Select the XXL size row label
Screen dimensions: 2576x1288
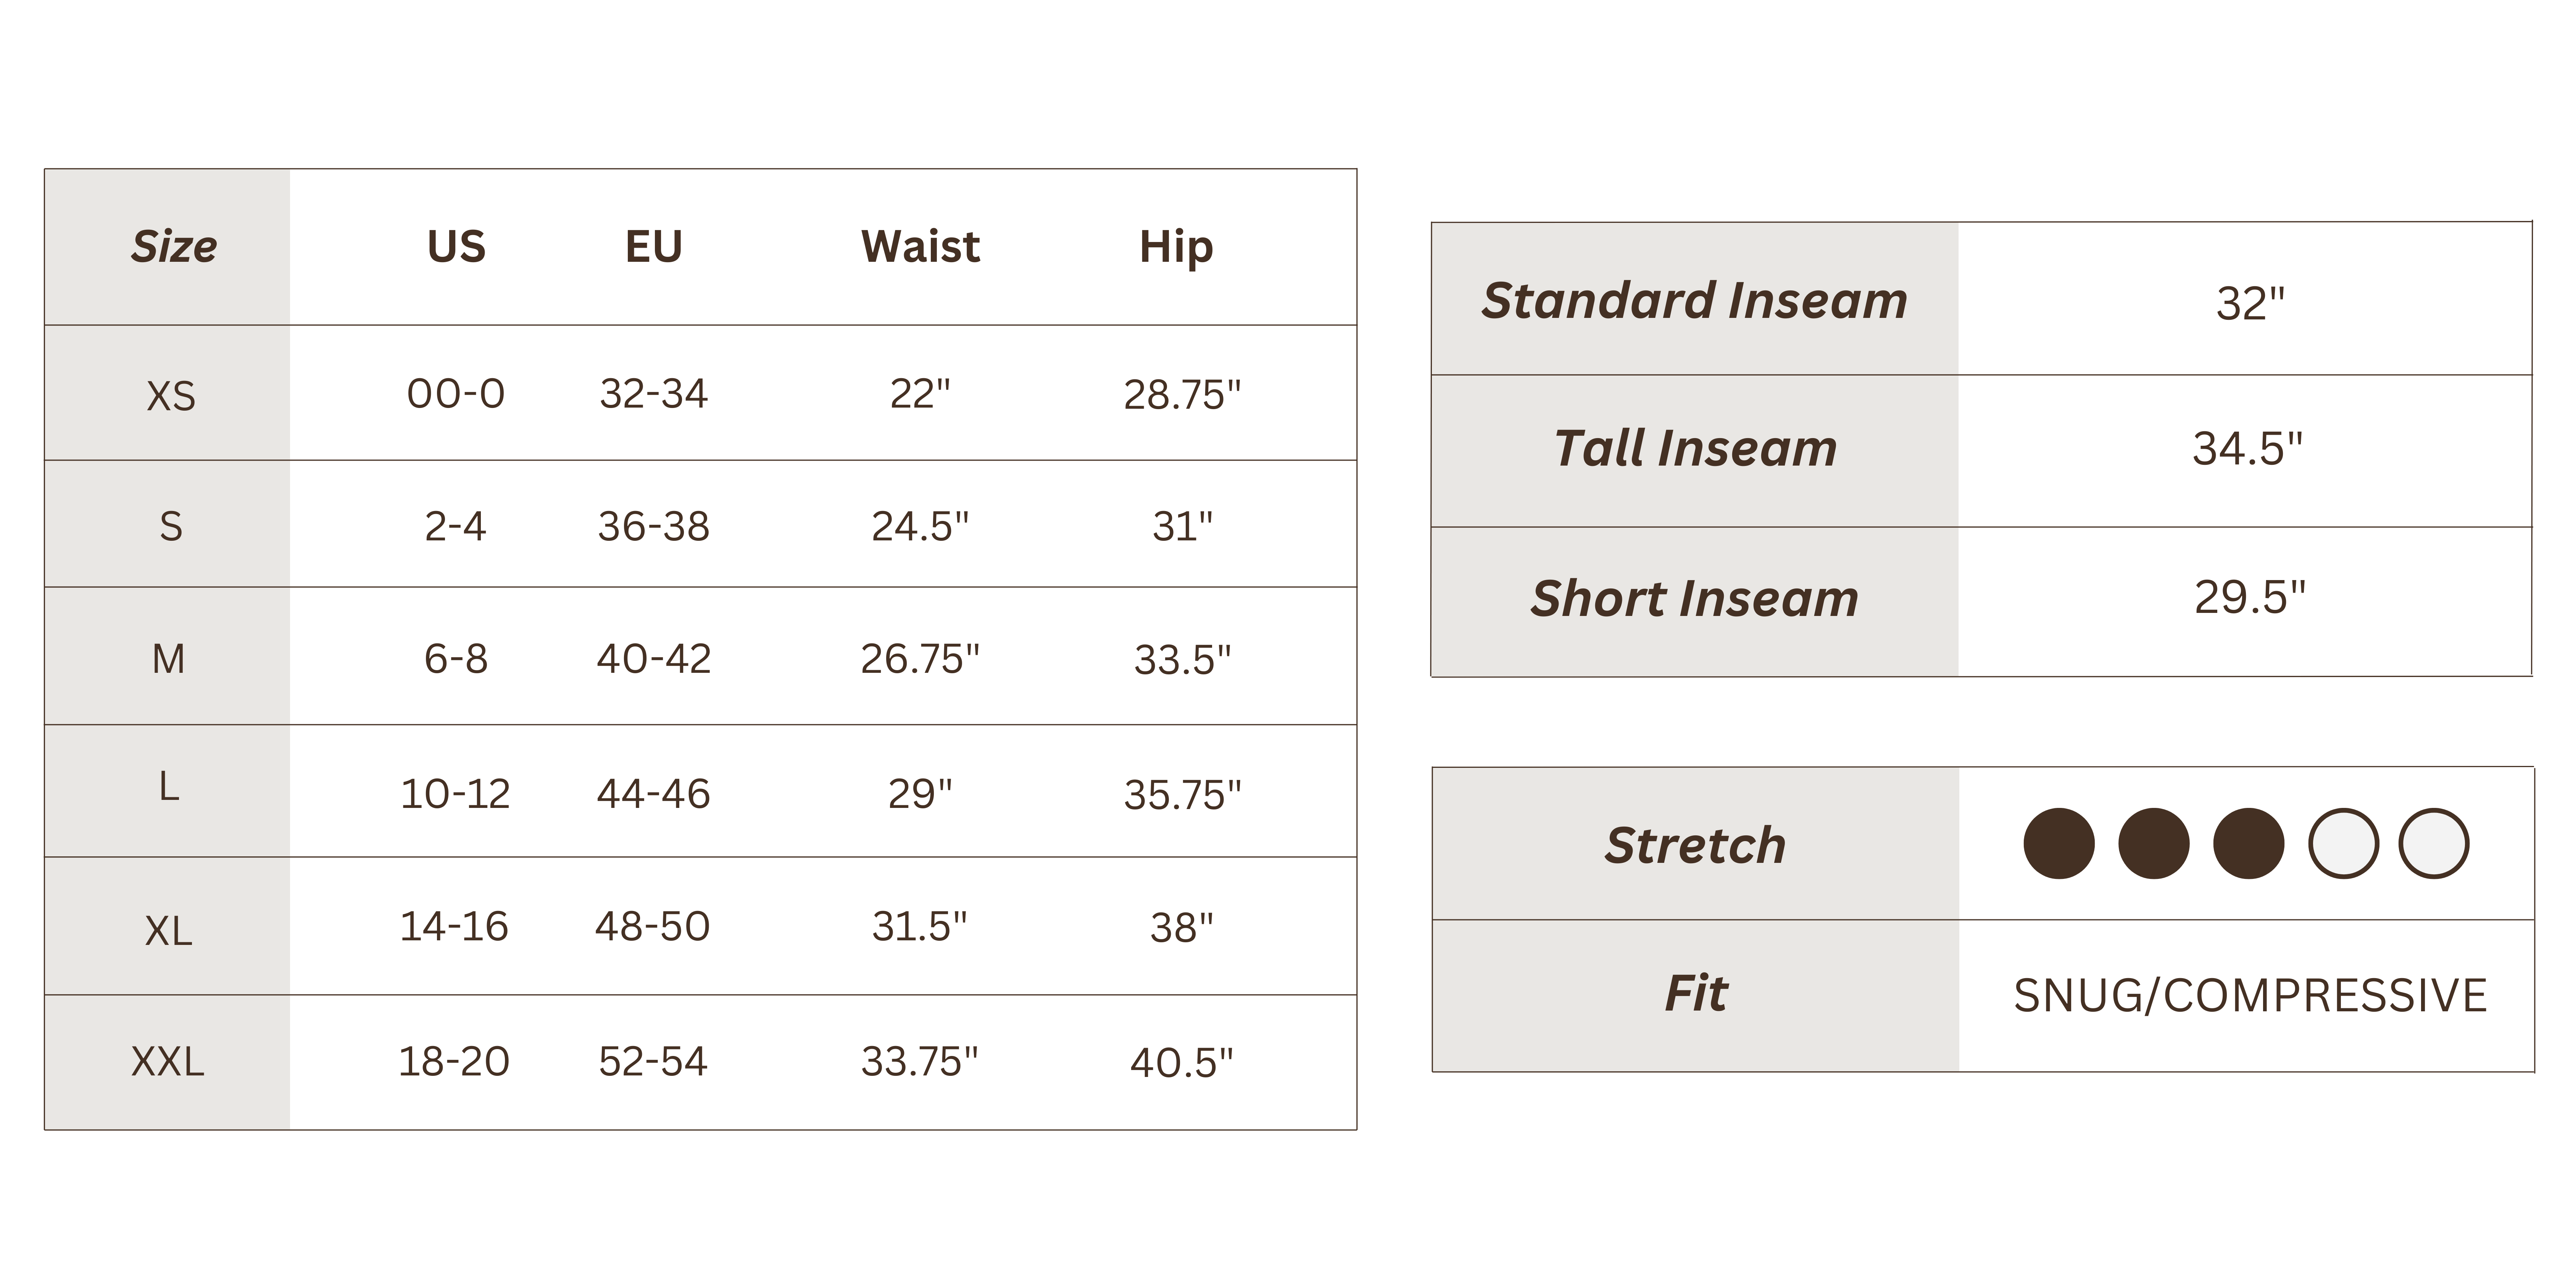[x=167, y=1061]
